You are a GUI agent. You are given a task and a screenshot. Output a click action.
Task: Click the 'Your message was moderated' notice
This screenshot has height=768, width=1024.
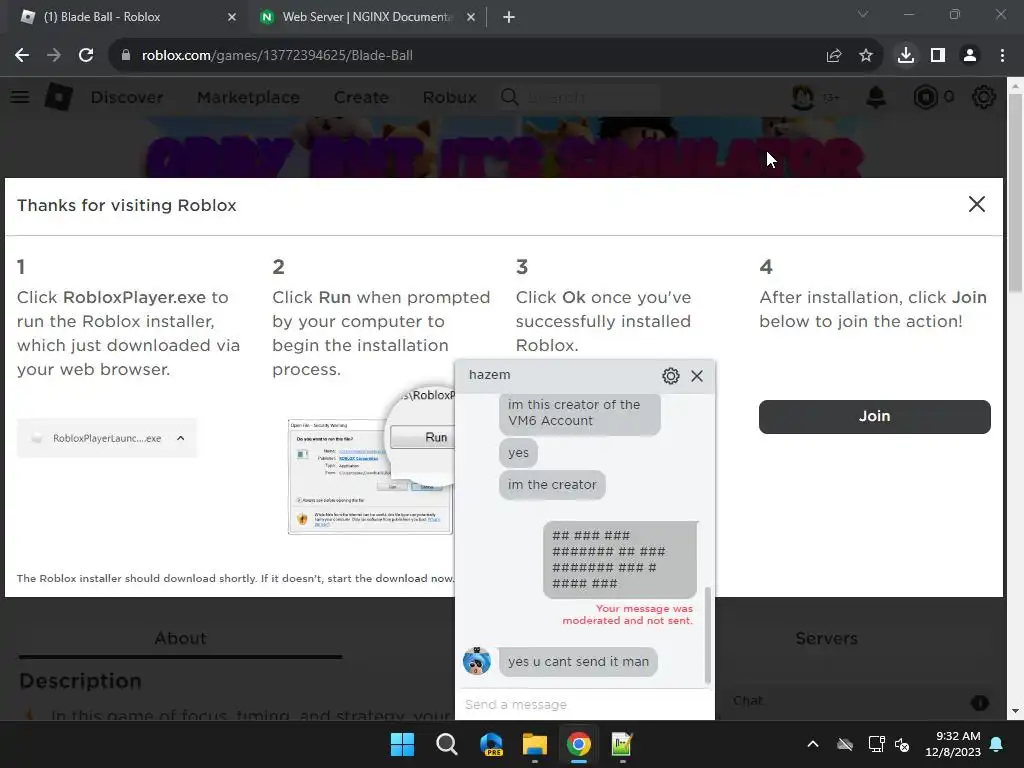628,615
